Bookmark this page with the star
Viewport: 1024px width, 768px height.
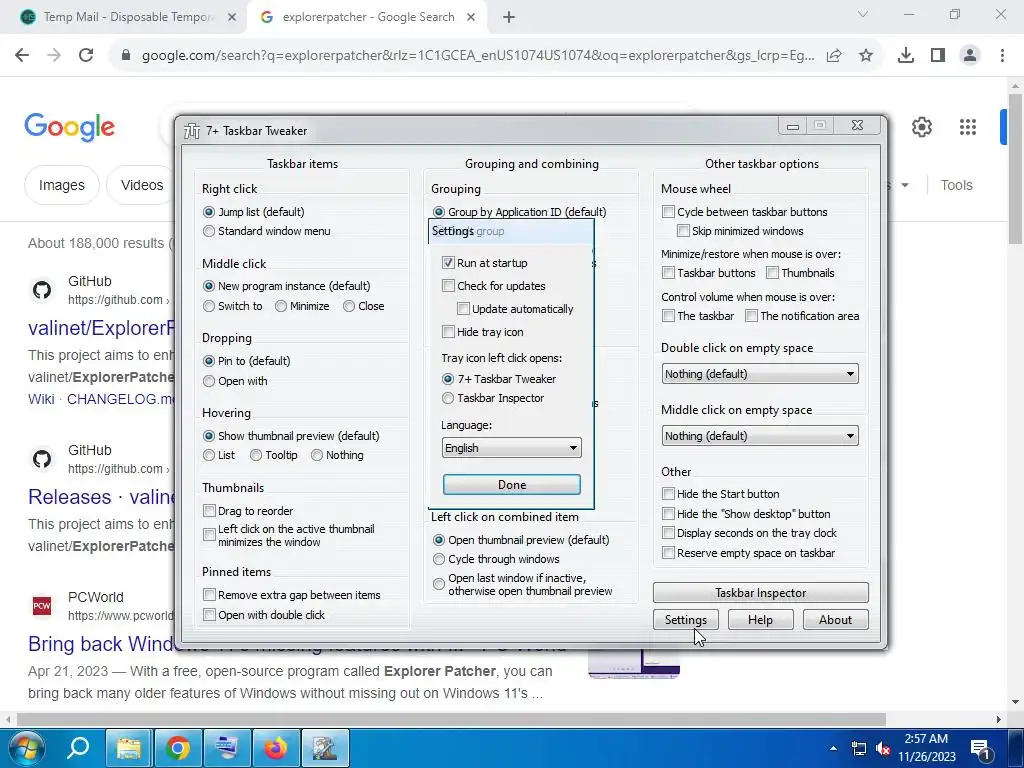pos(866,56)
